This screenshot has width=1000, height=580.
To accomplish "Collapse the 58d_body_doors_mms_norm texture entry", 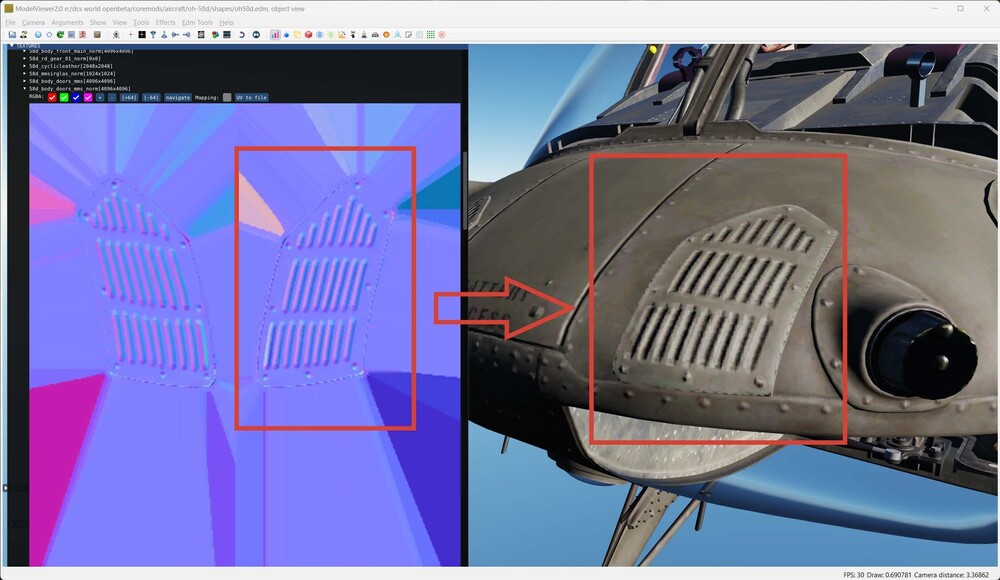I will tap(25, 88).
